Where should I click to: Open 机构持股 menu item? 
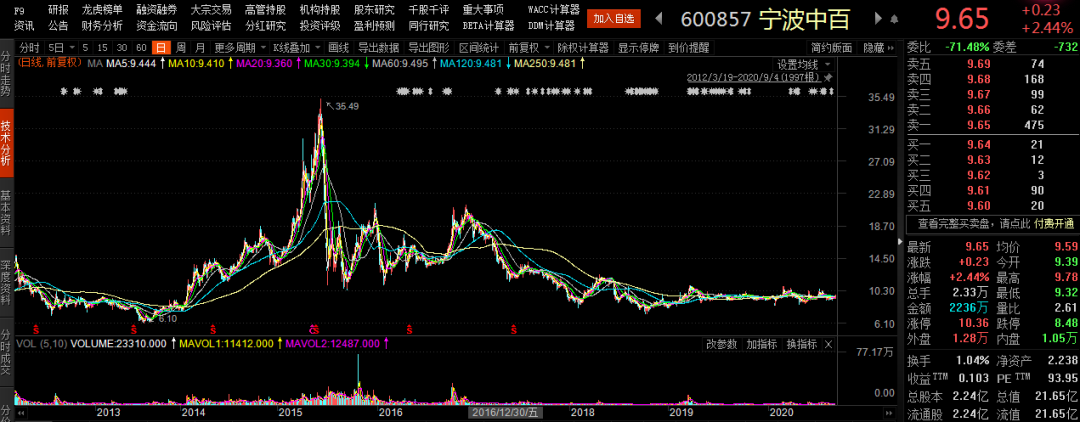tap(320, 10)
